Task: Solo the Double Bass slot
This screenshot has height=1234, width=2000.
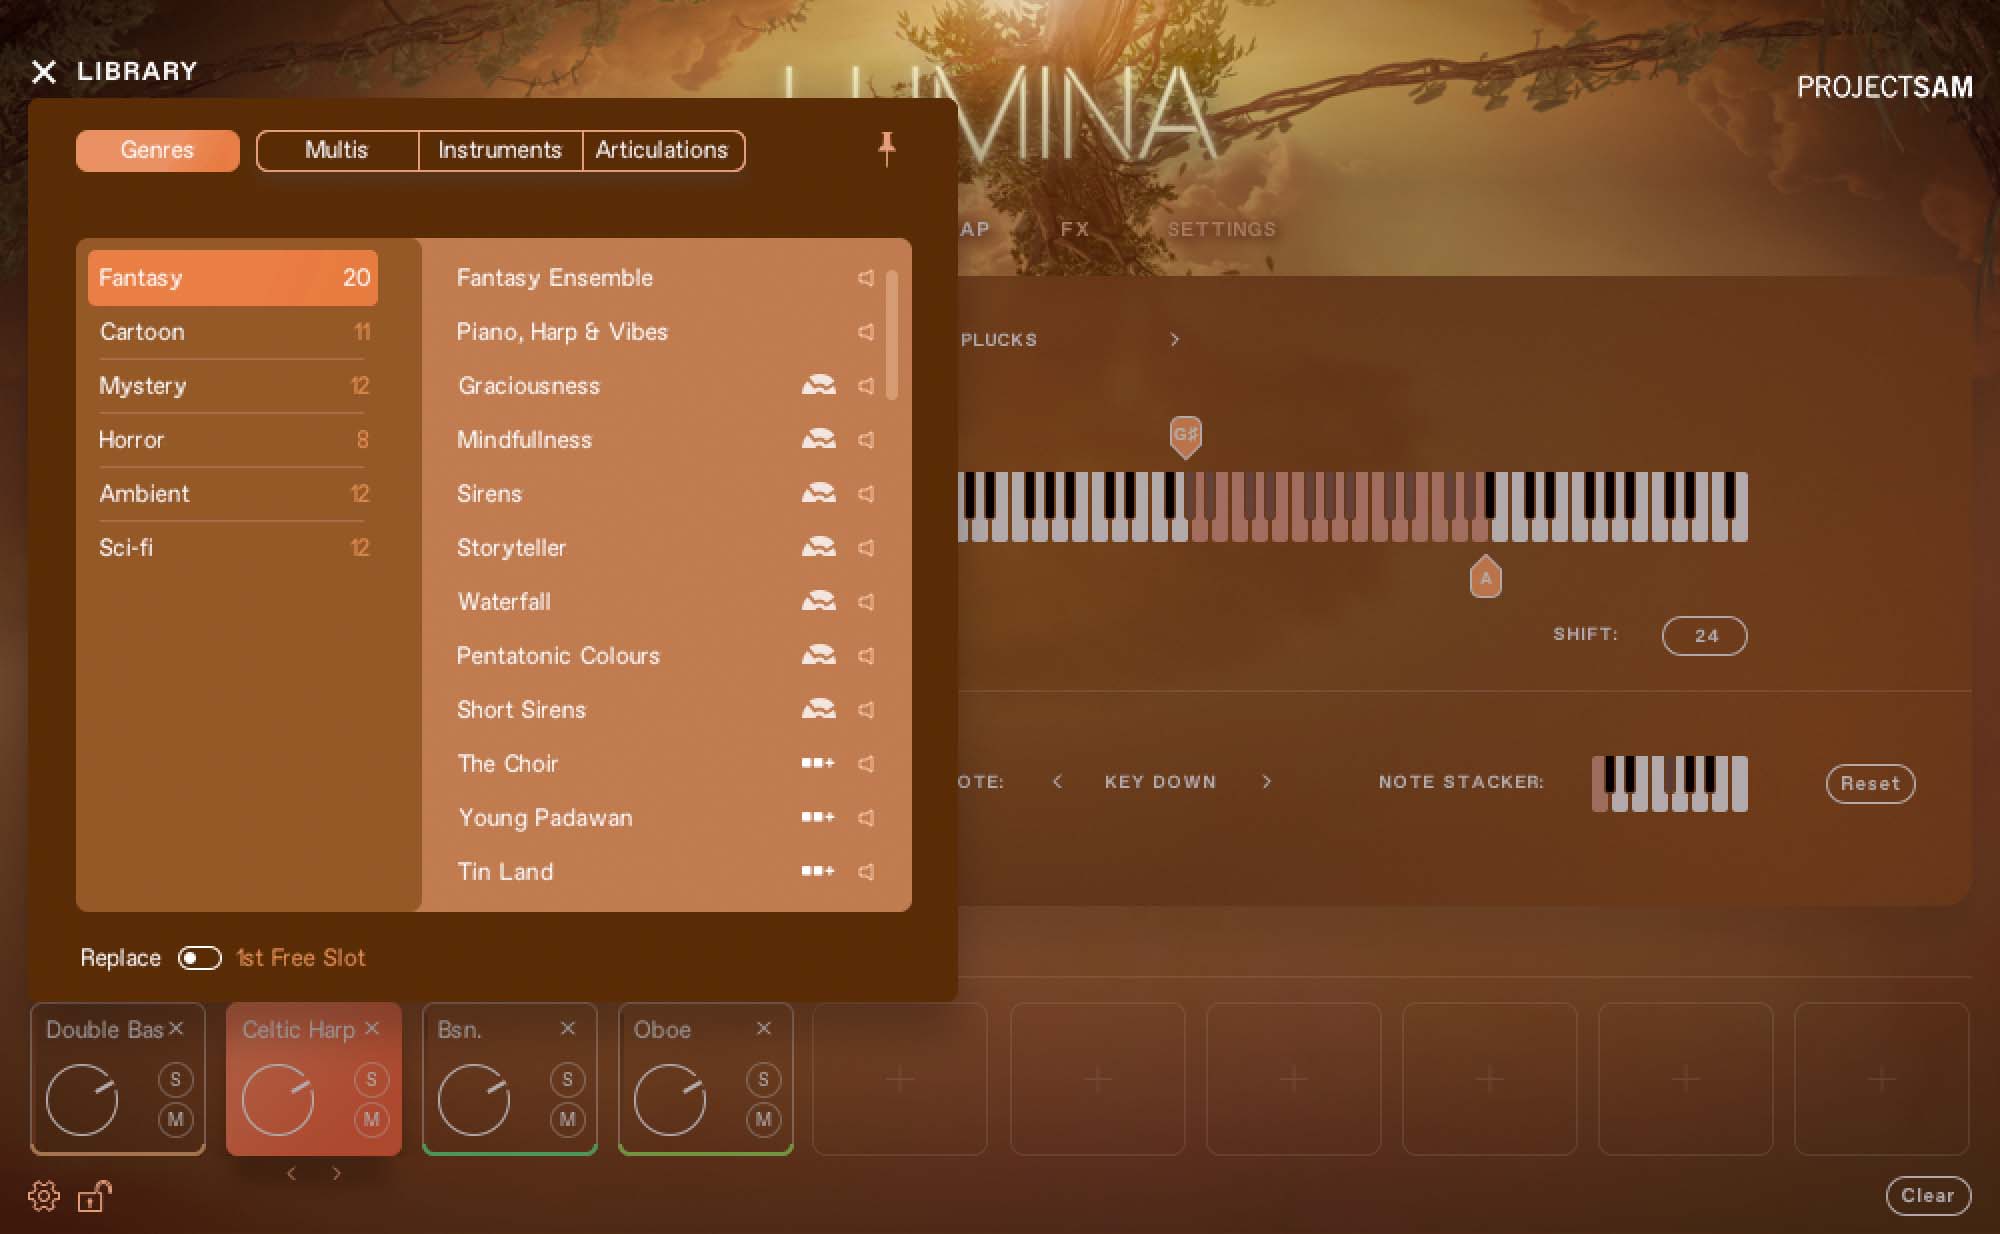Action: click(x=175, y=1079)
